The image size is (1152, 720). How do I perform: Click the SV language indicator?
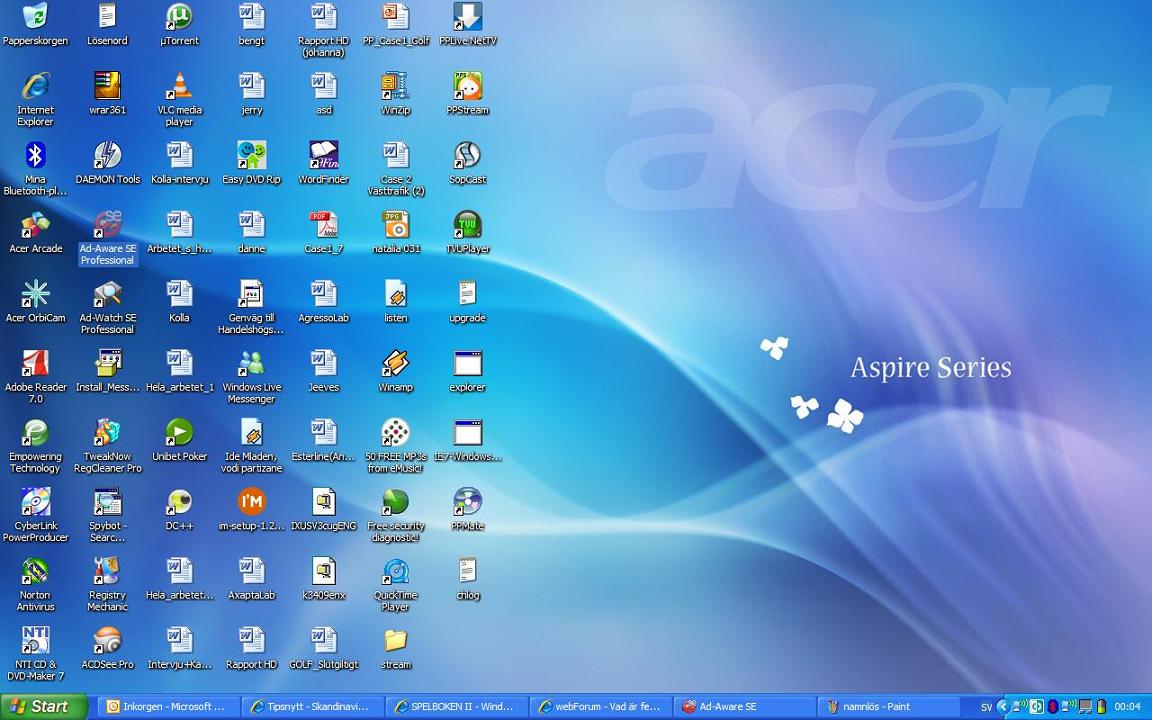click(x=987, y=708)
